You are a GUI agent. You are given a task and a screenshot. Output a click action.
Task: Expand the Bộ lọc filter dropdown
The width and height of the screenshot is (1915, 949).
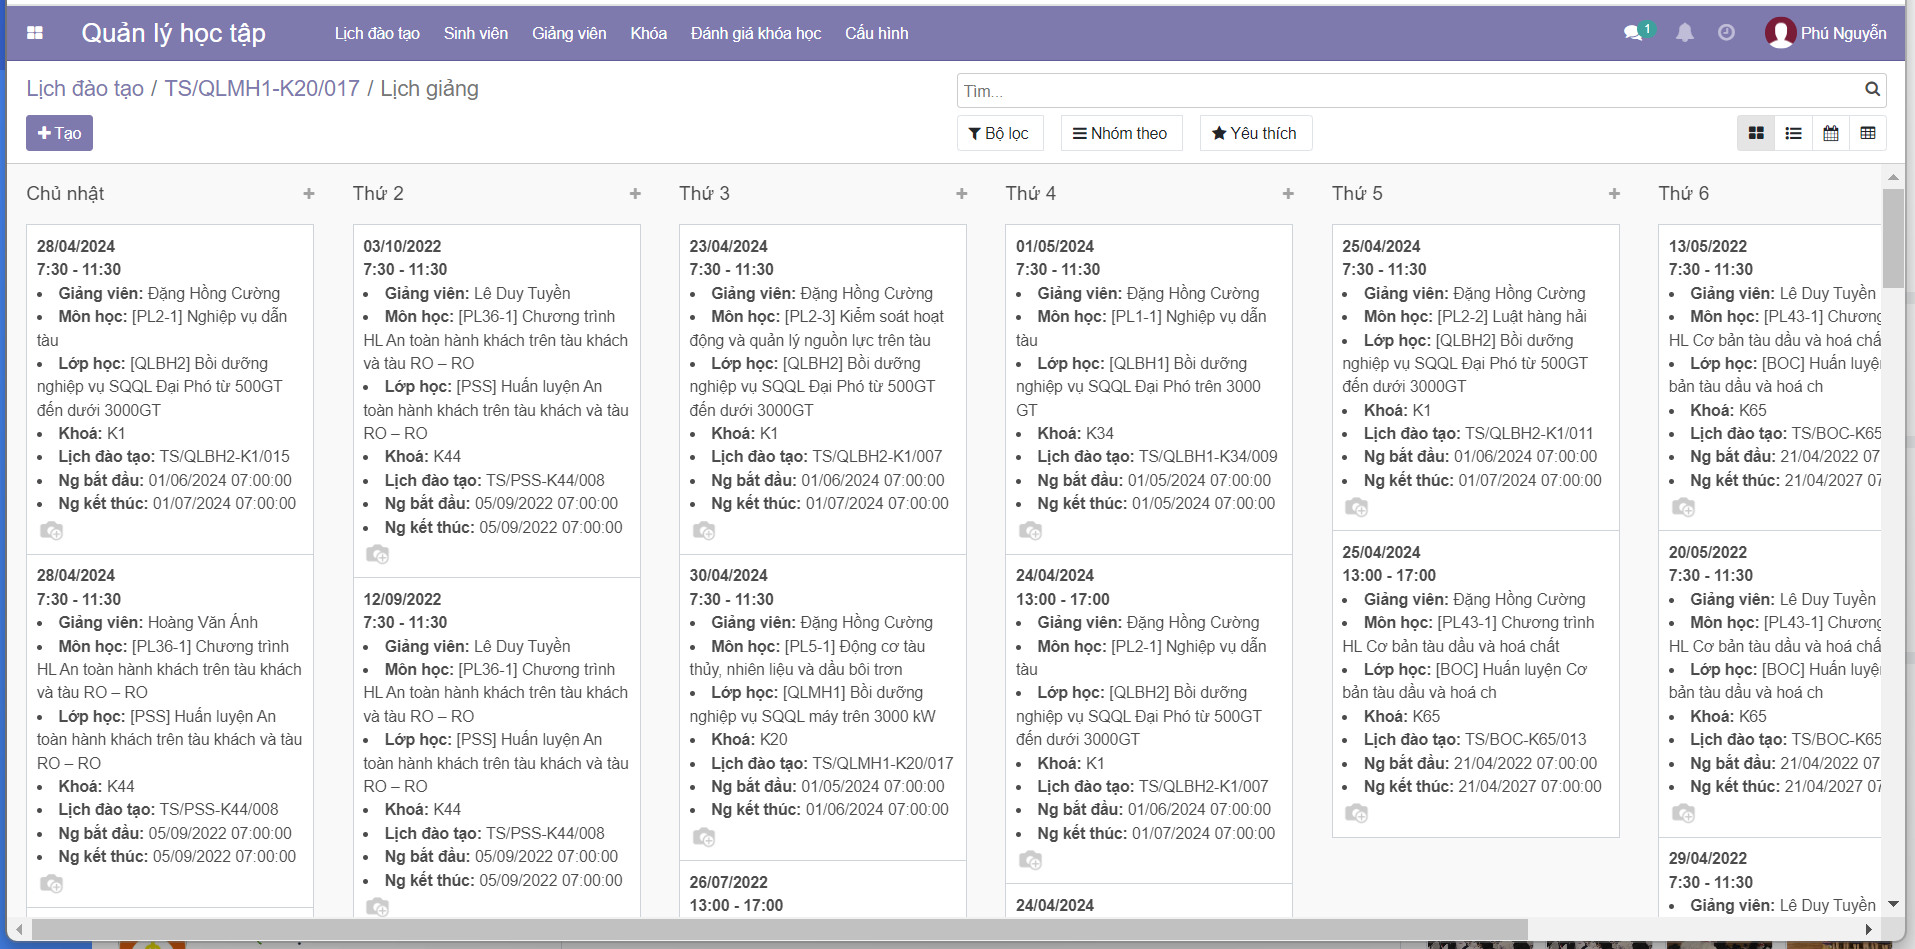pos(999,133)
